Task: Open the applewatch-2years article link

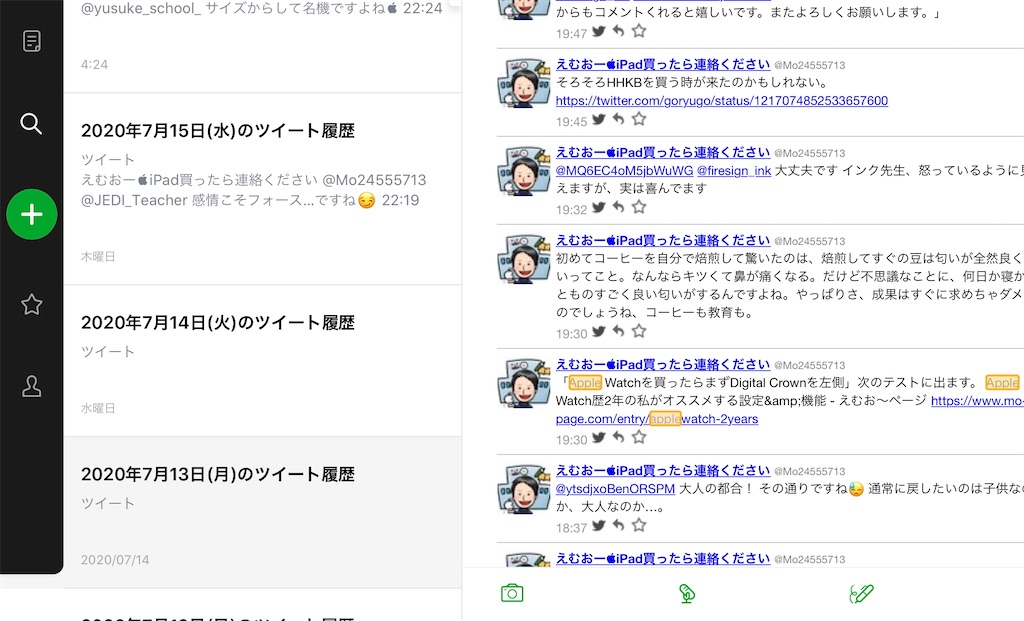Action: pos(655,418)
